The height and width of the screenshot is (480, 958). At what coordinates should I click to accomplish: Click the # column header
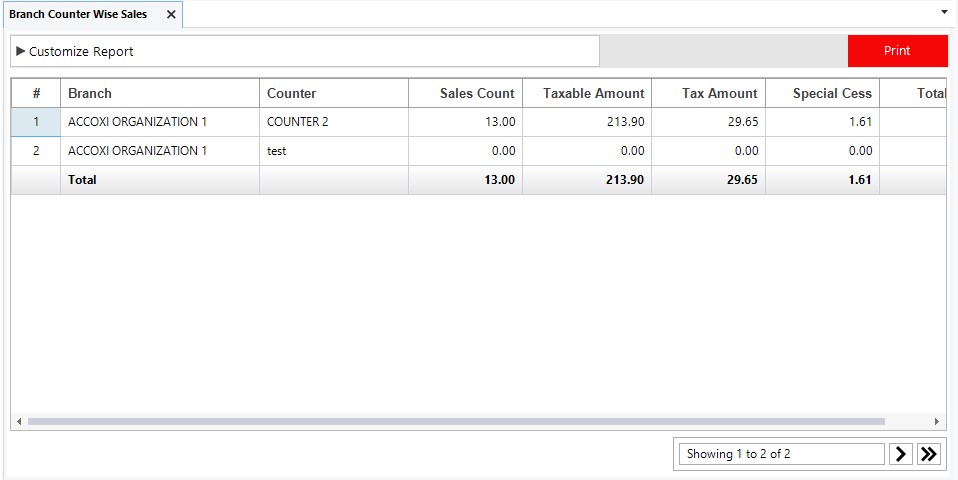36,93
